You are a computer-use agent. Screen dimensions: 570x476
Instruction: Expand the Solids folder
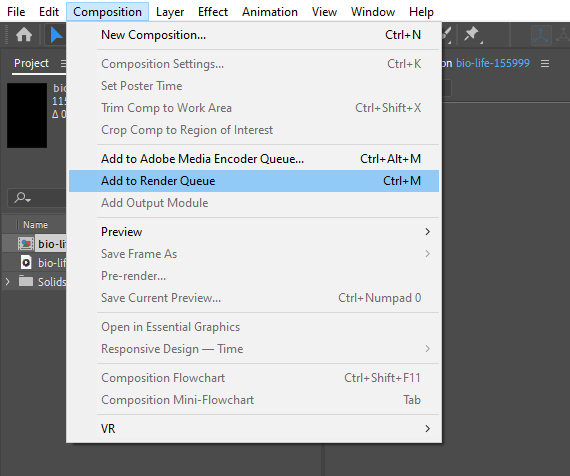click(8, 281)
